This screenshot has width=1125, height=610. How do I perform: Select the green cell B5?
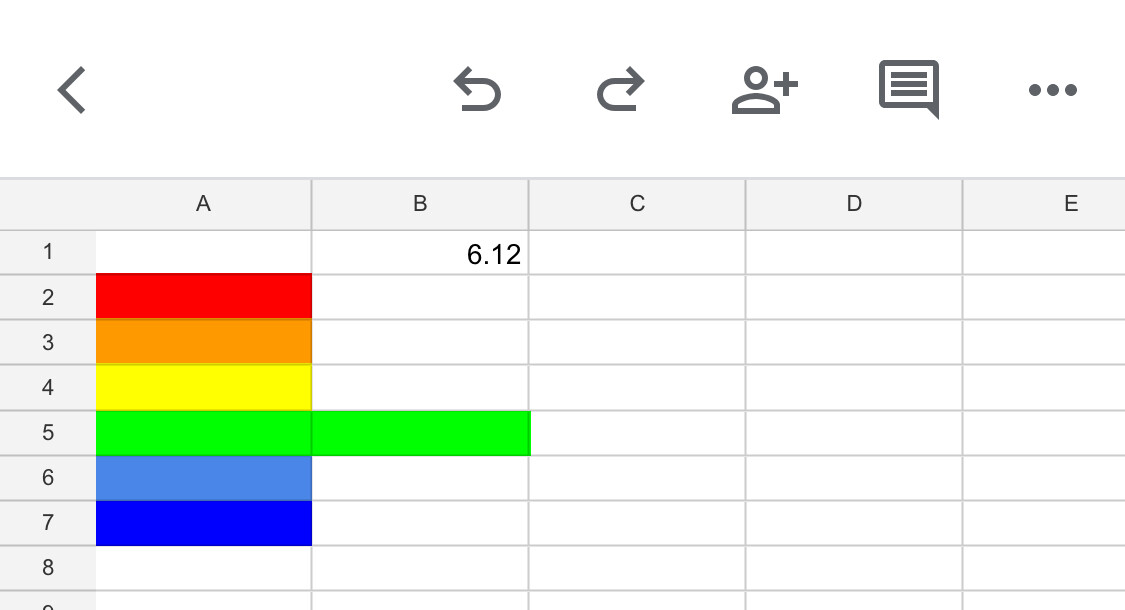coord(421,433)
